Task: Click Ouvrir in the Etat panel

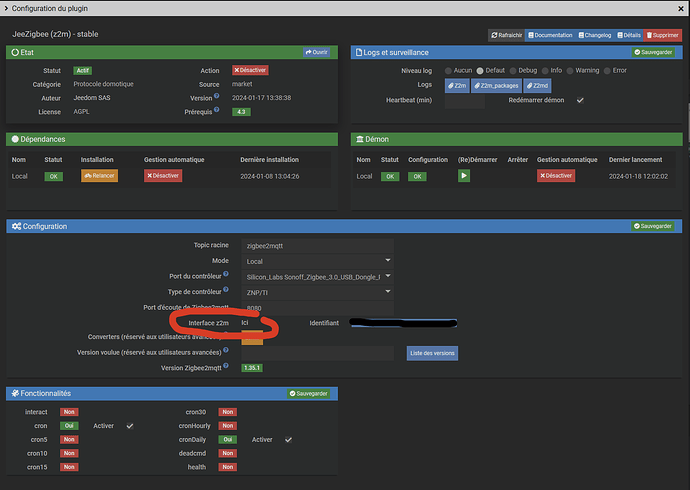Action: tap(316, 52)
